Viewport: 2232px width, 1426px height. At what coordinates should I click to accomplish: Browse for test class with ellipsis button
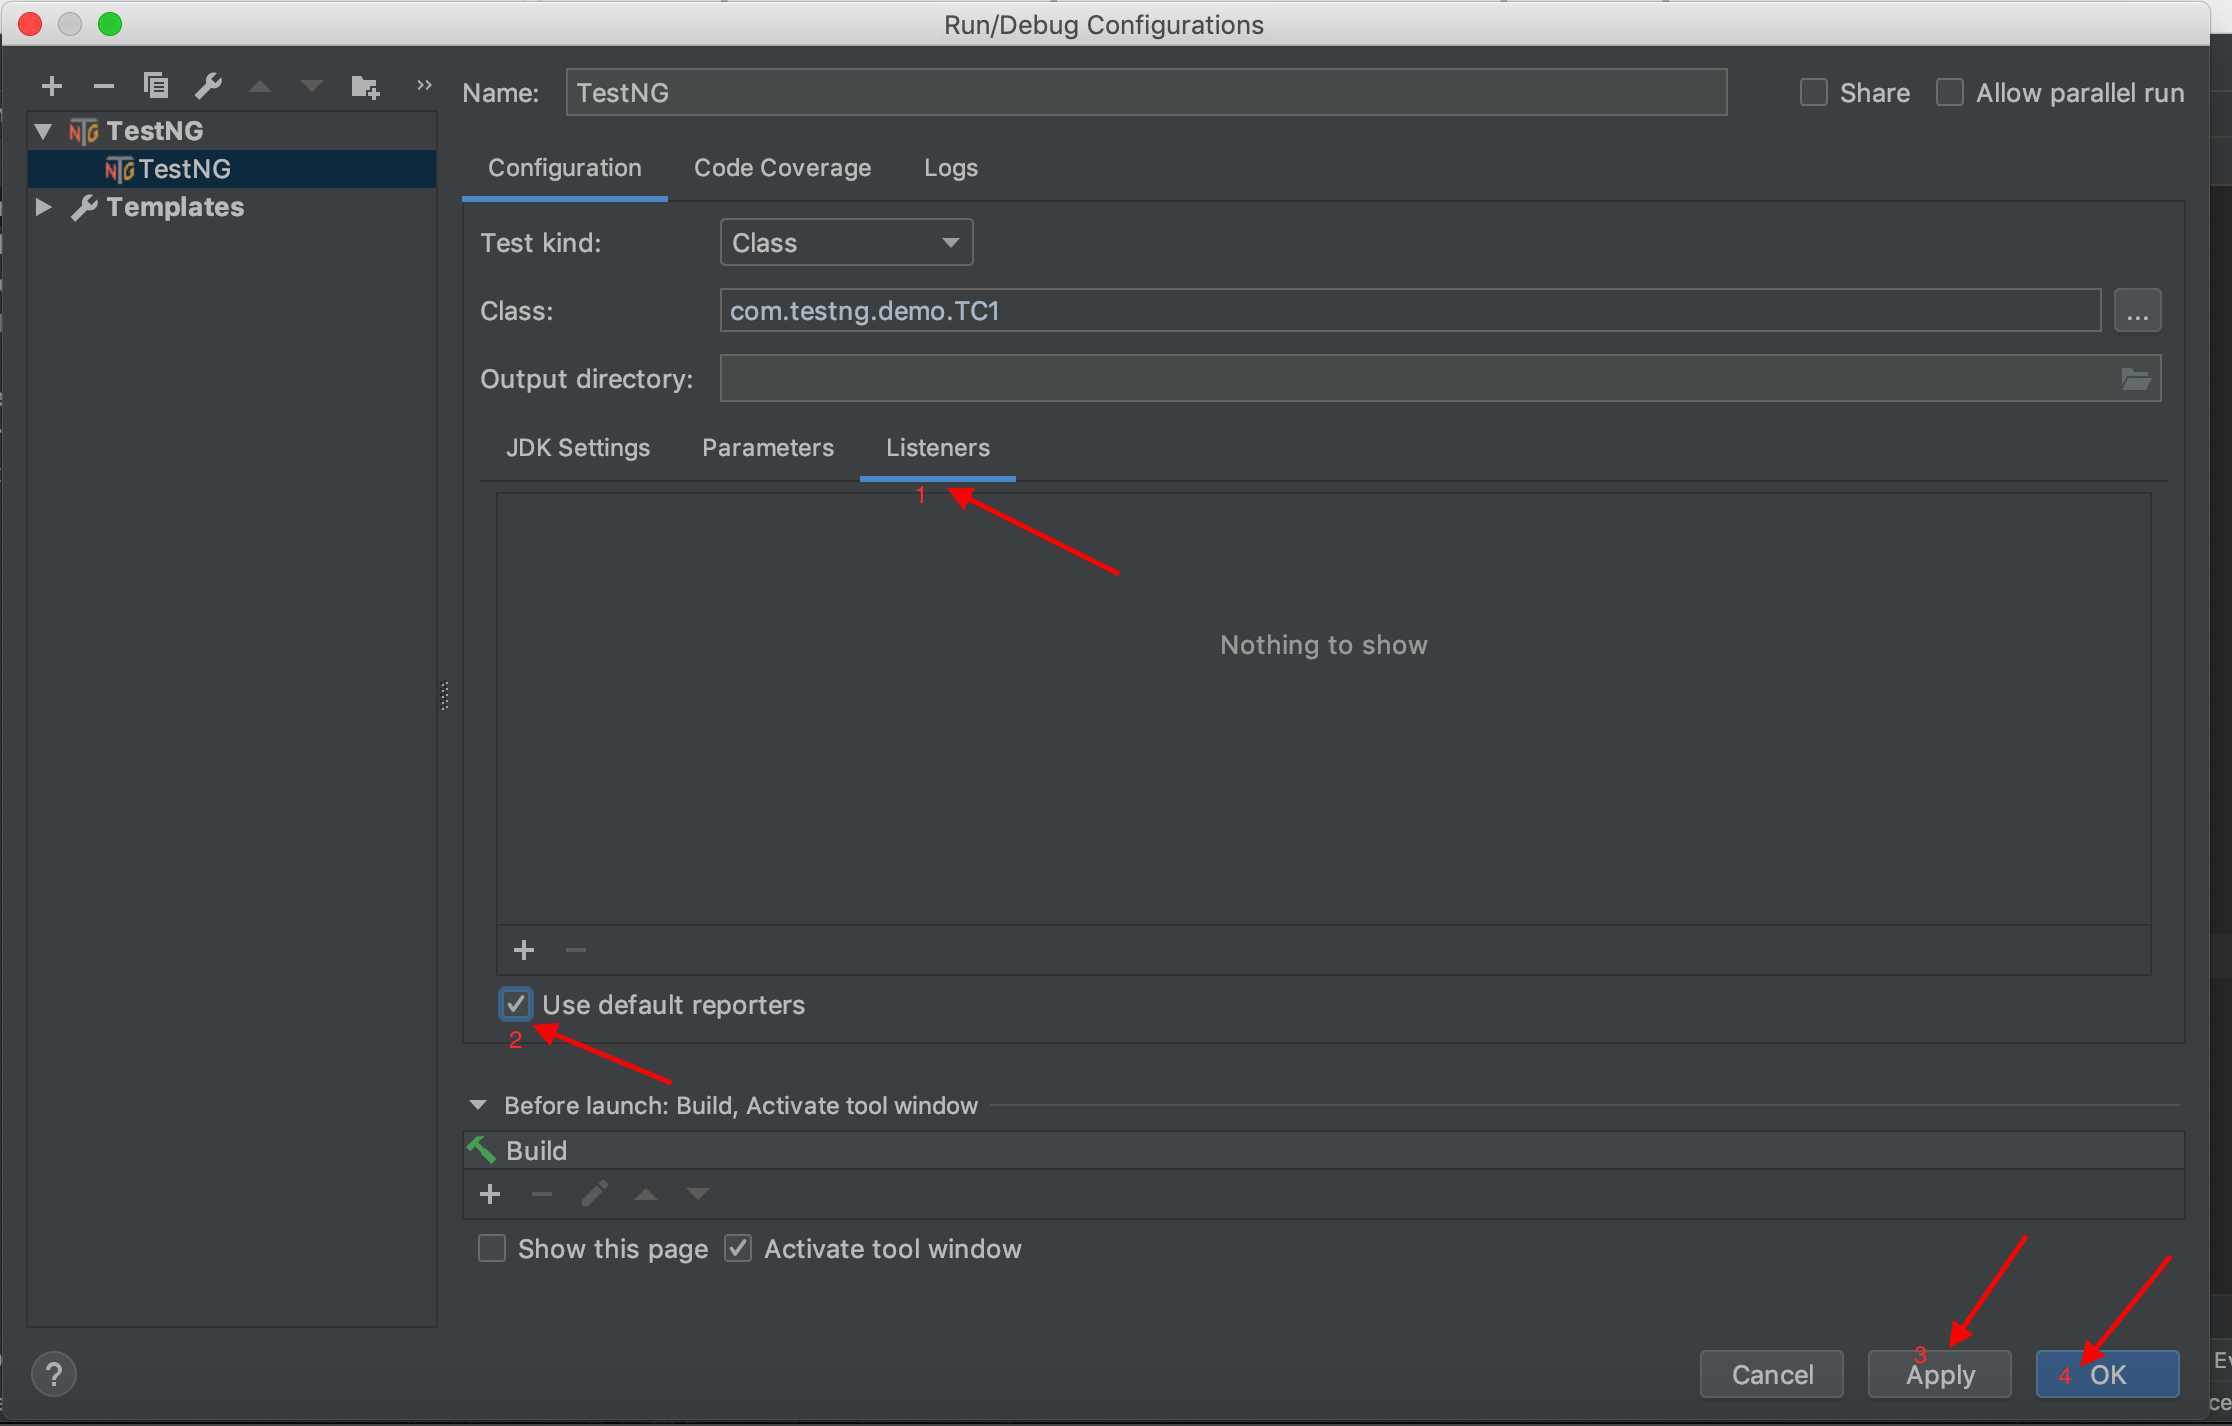pyautogui.click(x=2137, y=310)
